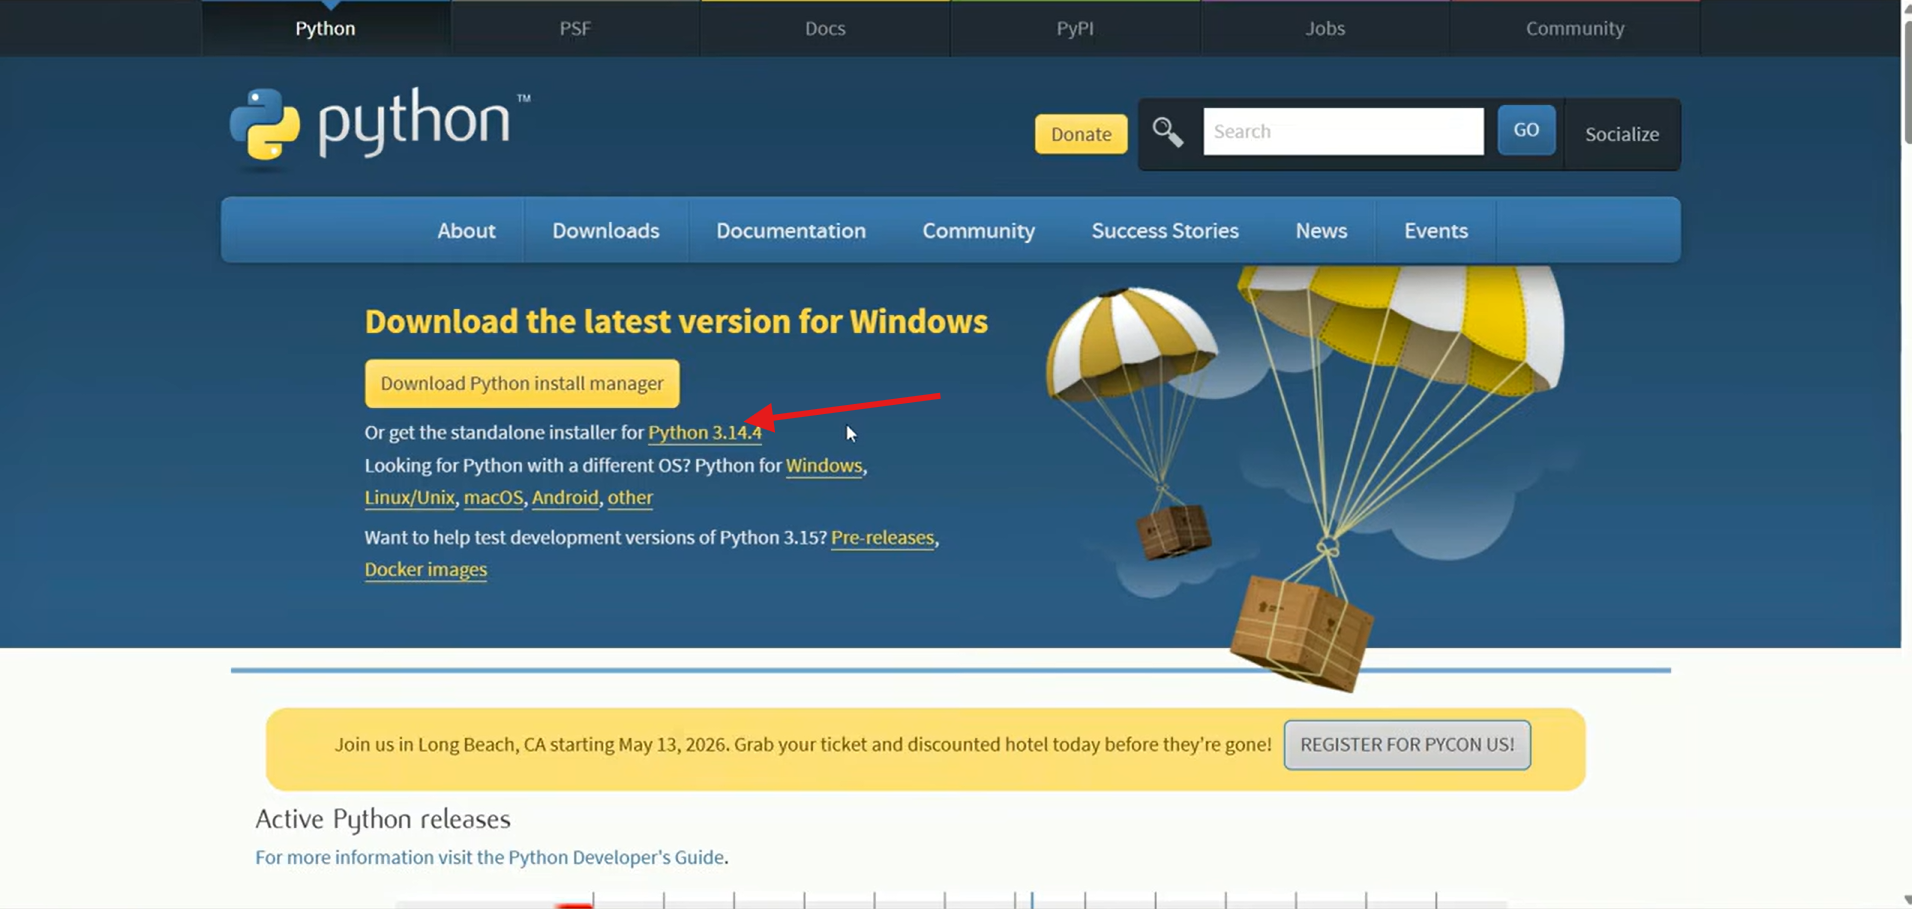Viewport: 1912px width, 909px height.
Task: Click REGISTER FOR PYCON US! button
Action: click(x=1407, y=744)
